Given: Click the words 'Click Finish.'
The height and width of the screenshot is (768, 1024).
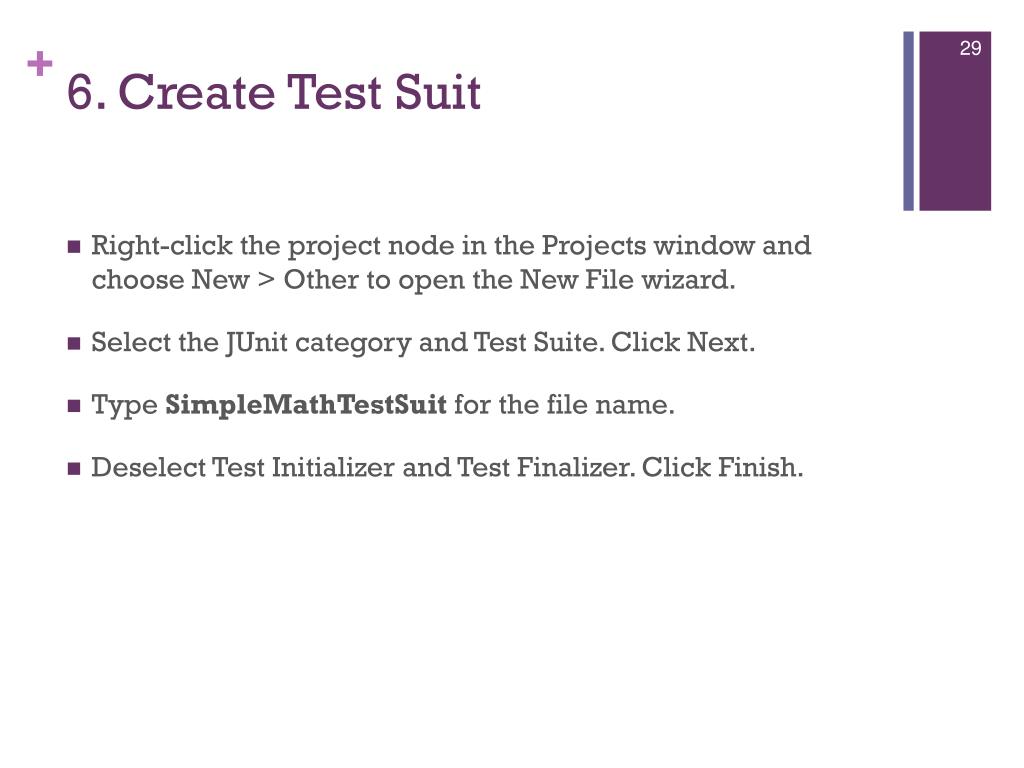Looking at the screenshot, I should 722,468.
